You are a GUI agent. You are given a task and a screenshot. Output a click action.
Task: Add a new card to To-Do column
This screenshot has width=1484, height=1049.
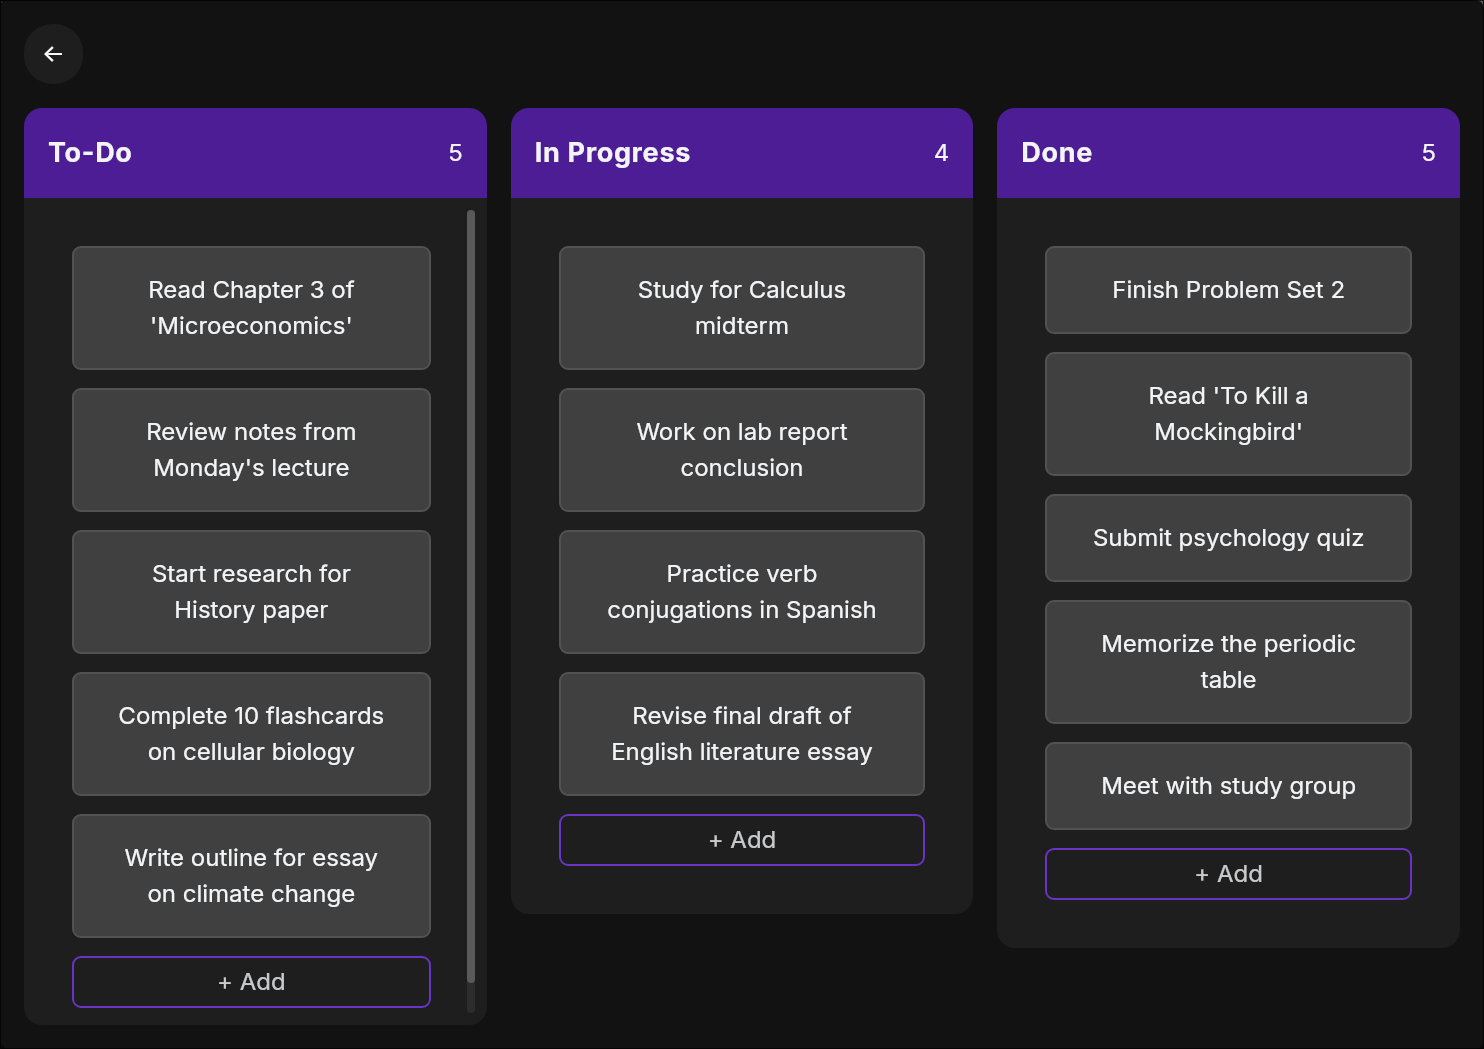[251, 982]
